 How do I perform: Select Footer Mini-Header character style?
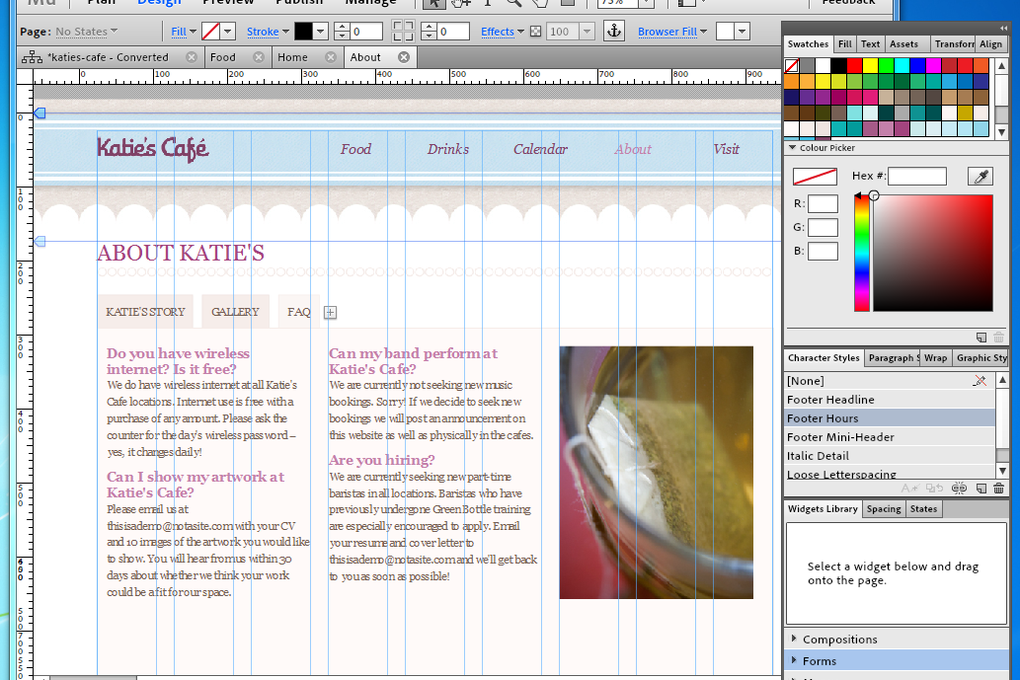point(889,437)
